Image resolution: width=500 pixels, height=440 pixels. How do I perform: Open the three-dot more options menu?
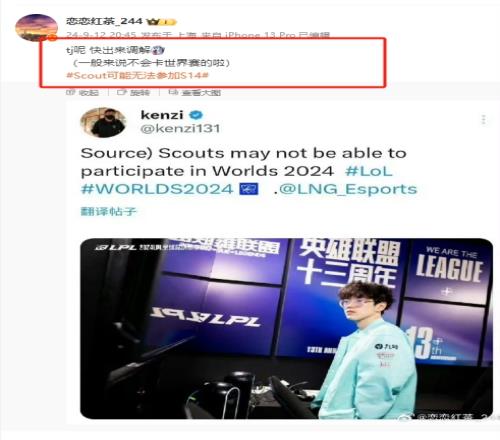[484, 120]
